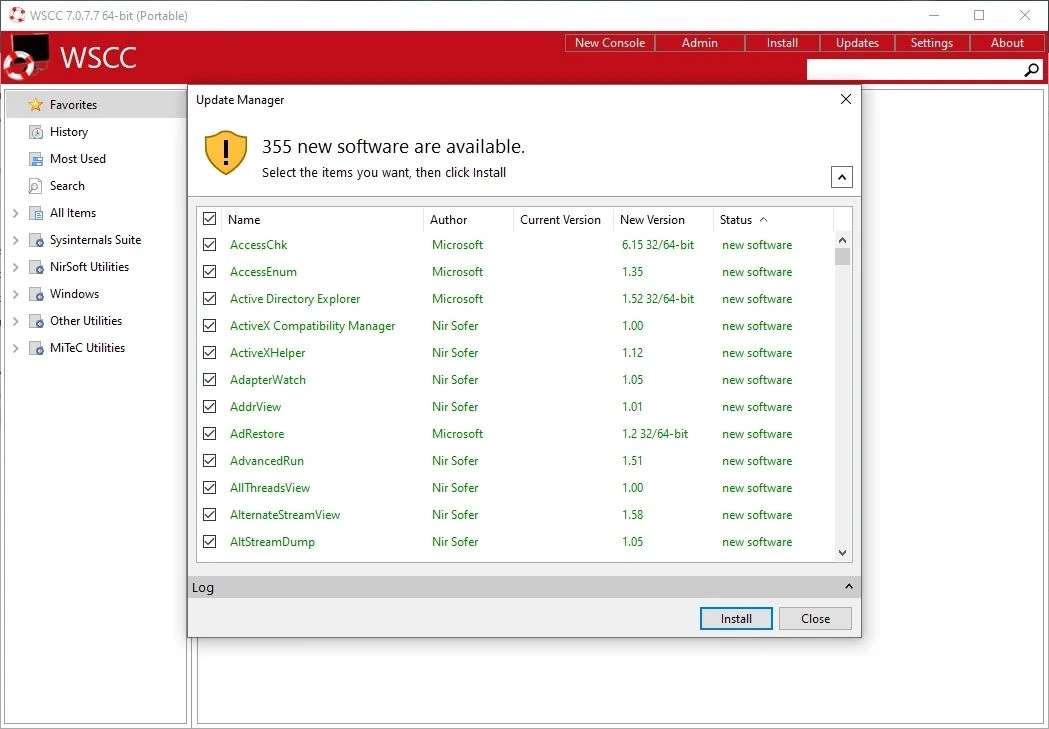Click the MiTeC Utilities folder icon
Image resolution: width=1049 pixels, height=729 pixels.
(x=36, y=348)
